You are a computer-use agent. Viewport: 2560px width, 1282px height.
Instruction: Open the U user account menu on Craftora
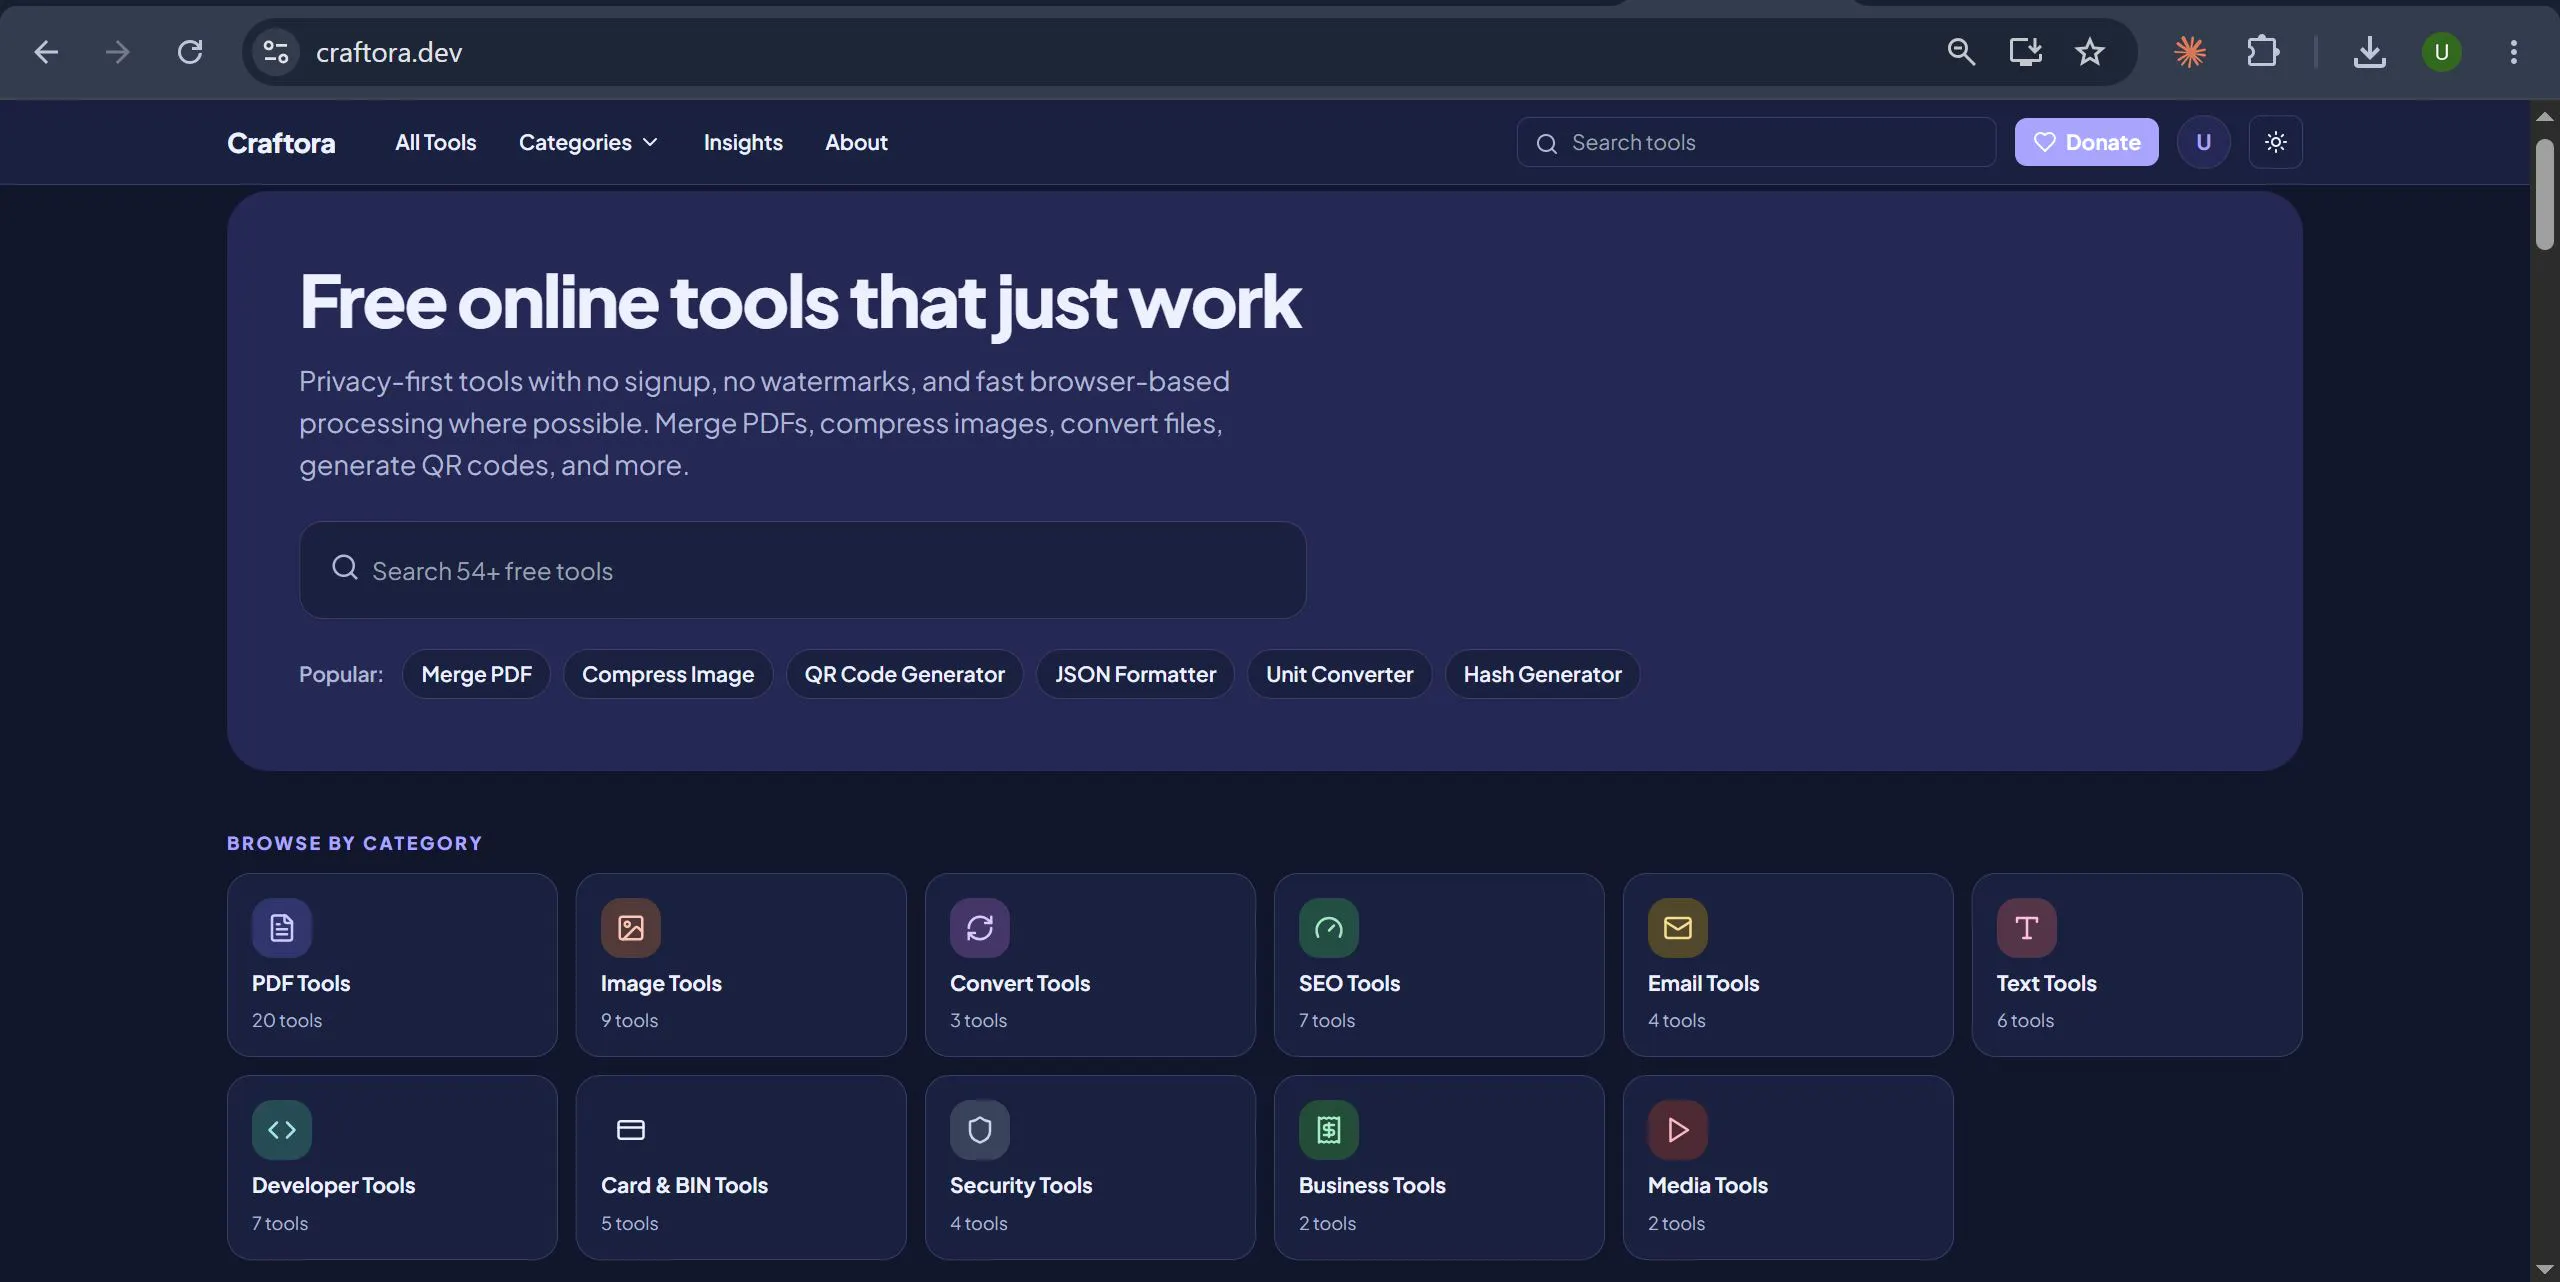pos(2203,142)
